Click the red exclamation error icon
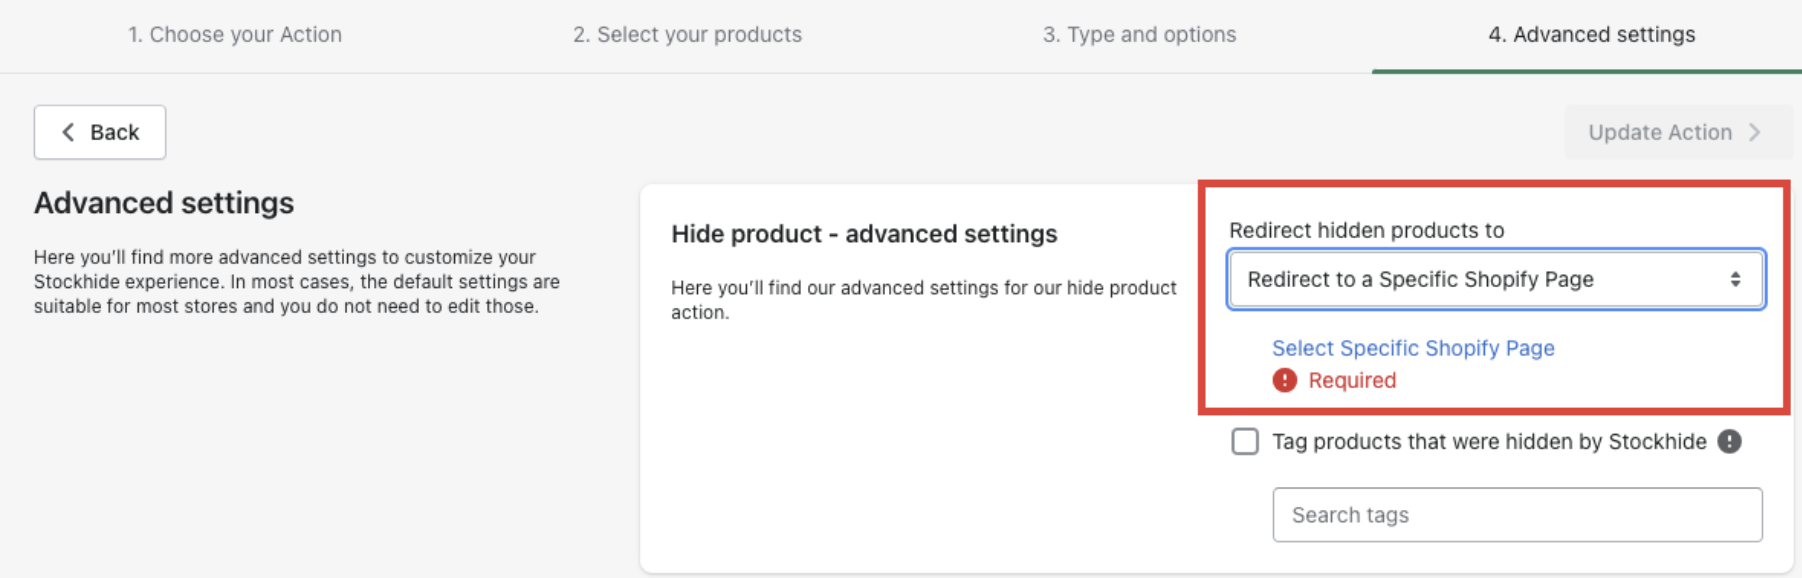Viewport: 1802px width, 578px height. coord(1284,380)
